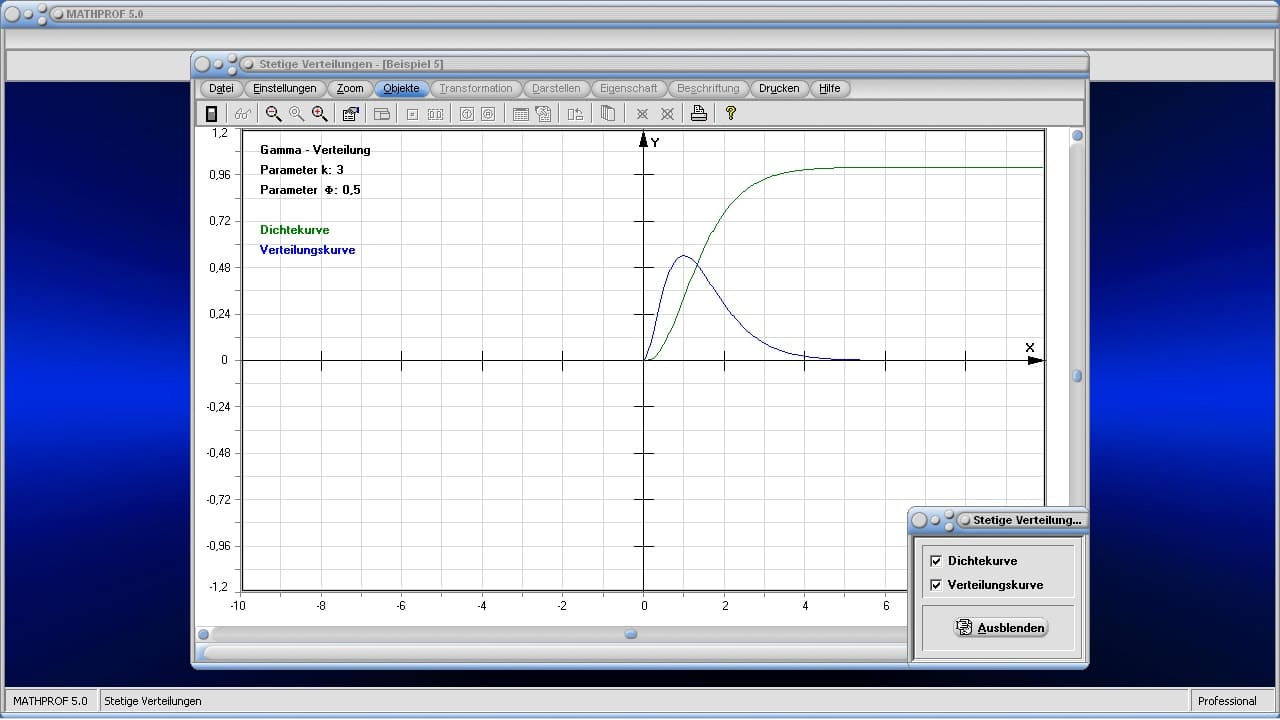Print using the printer icon
The width and height of the screenshot is (1280, 720).
pyautogui.click(x=699, y=114)
